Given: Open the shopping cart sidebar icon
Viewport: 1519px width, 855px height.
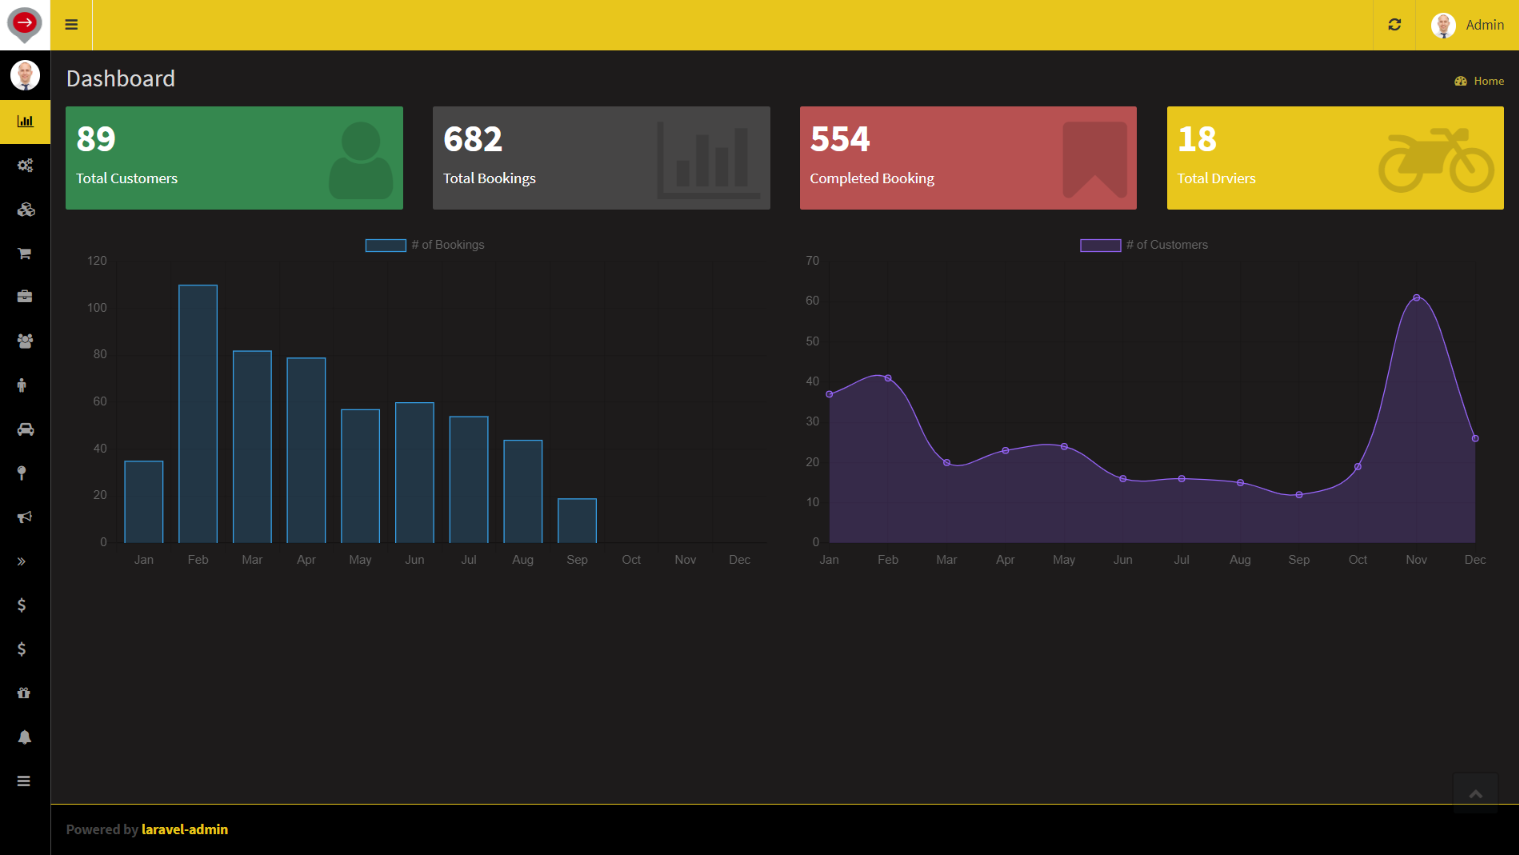Looking at the screenshot, I should tap(25, 253).
